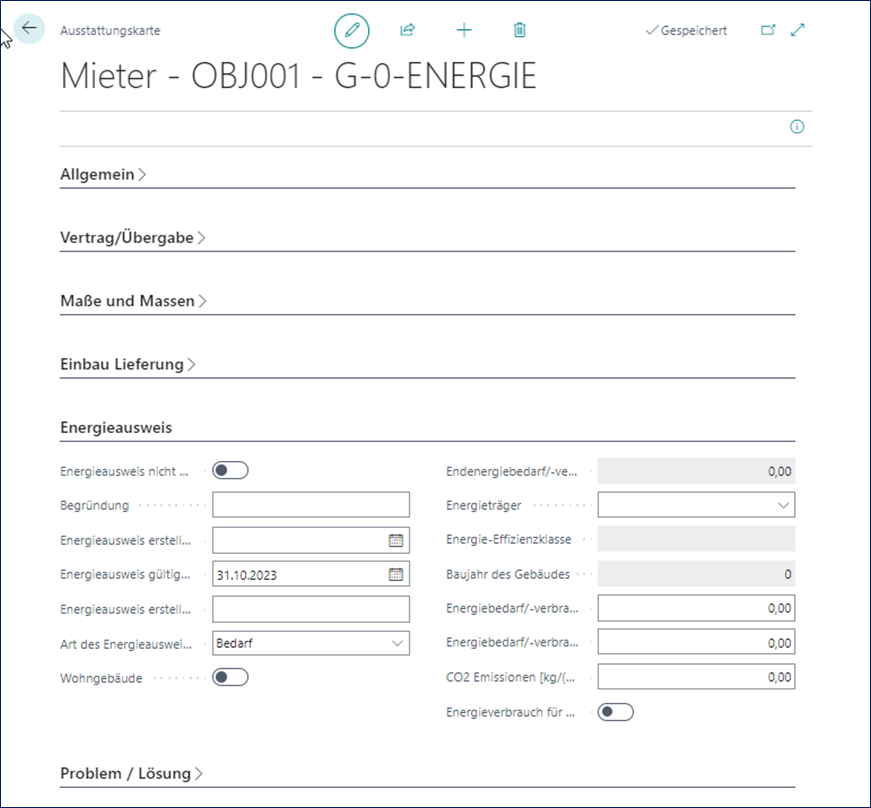The height and width of the screenshot is (808, 871).
Task: Click the back arrow icon
Action: coord(29,28)
